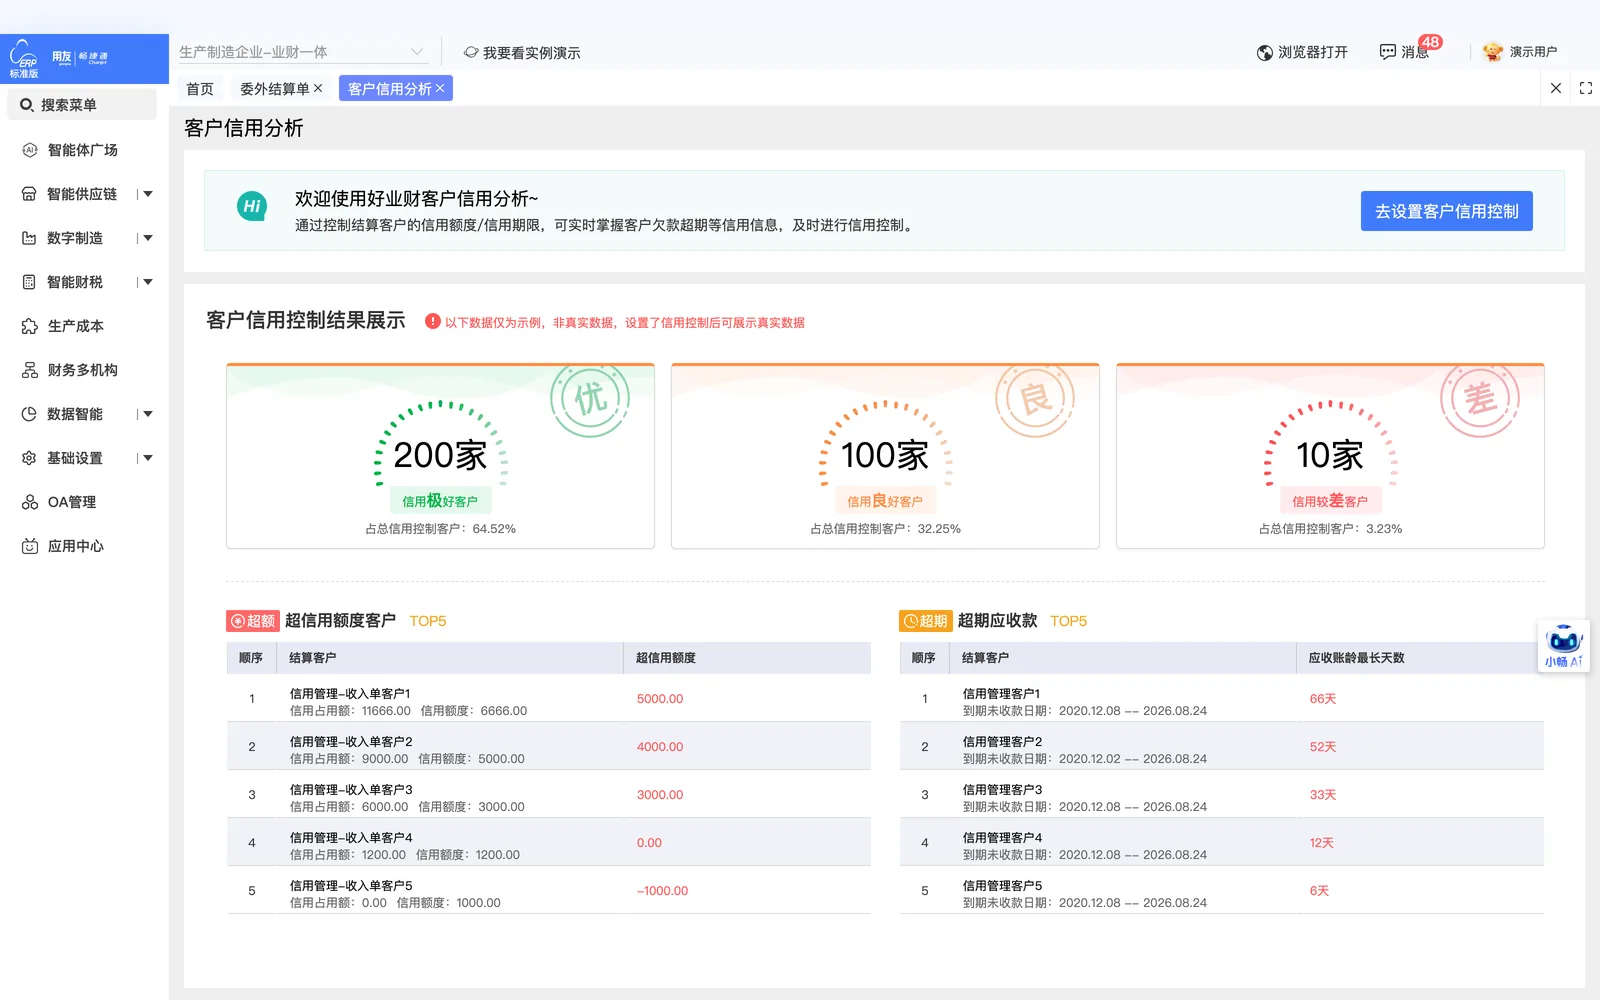Click the 用友 ERP logo icon
Screen dimensions: 1600x1000
[x=24, y=59]
